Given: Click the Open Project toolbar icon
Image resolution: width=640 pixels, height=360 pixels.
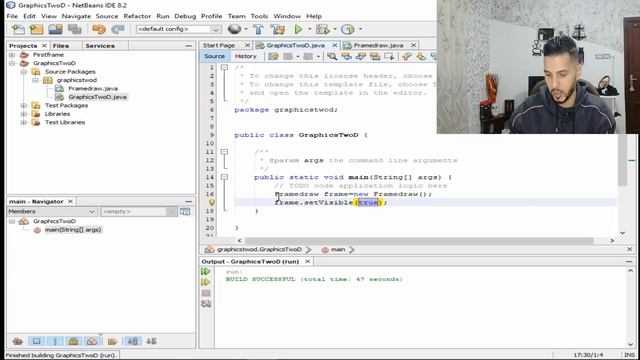Looking at the screenshot, I should tap(56, 29).
